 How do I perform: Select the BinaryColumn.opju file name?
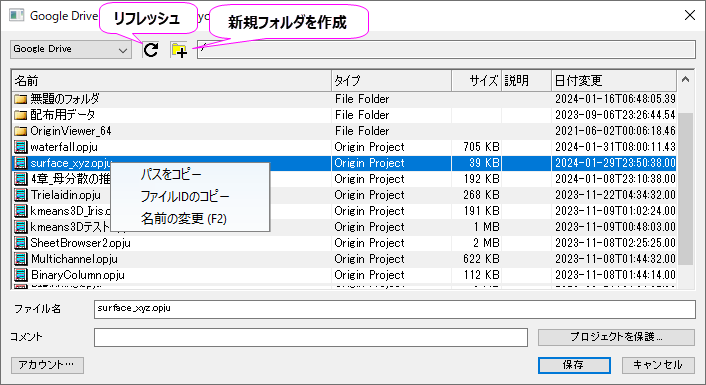pos(77,275)
